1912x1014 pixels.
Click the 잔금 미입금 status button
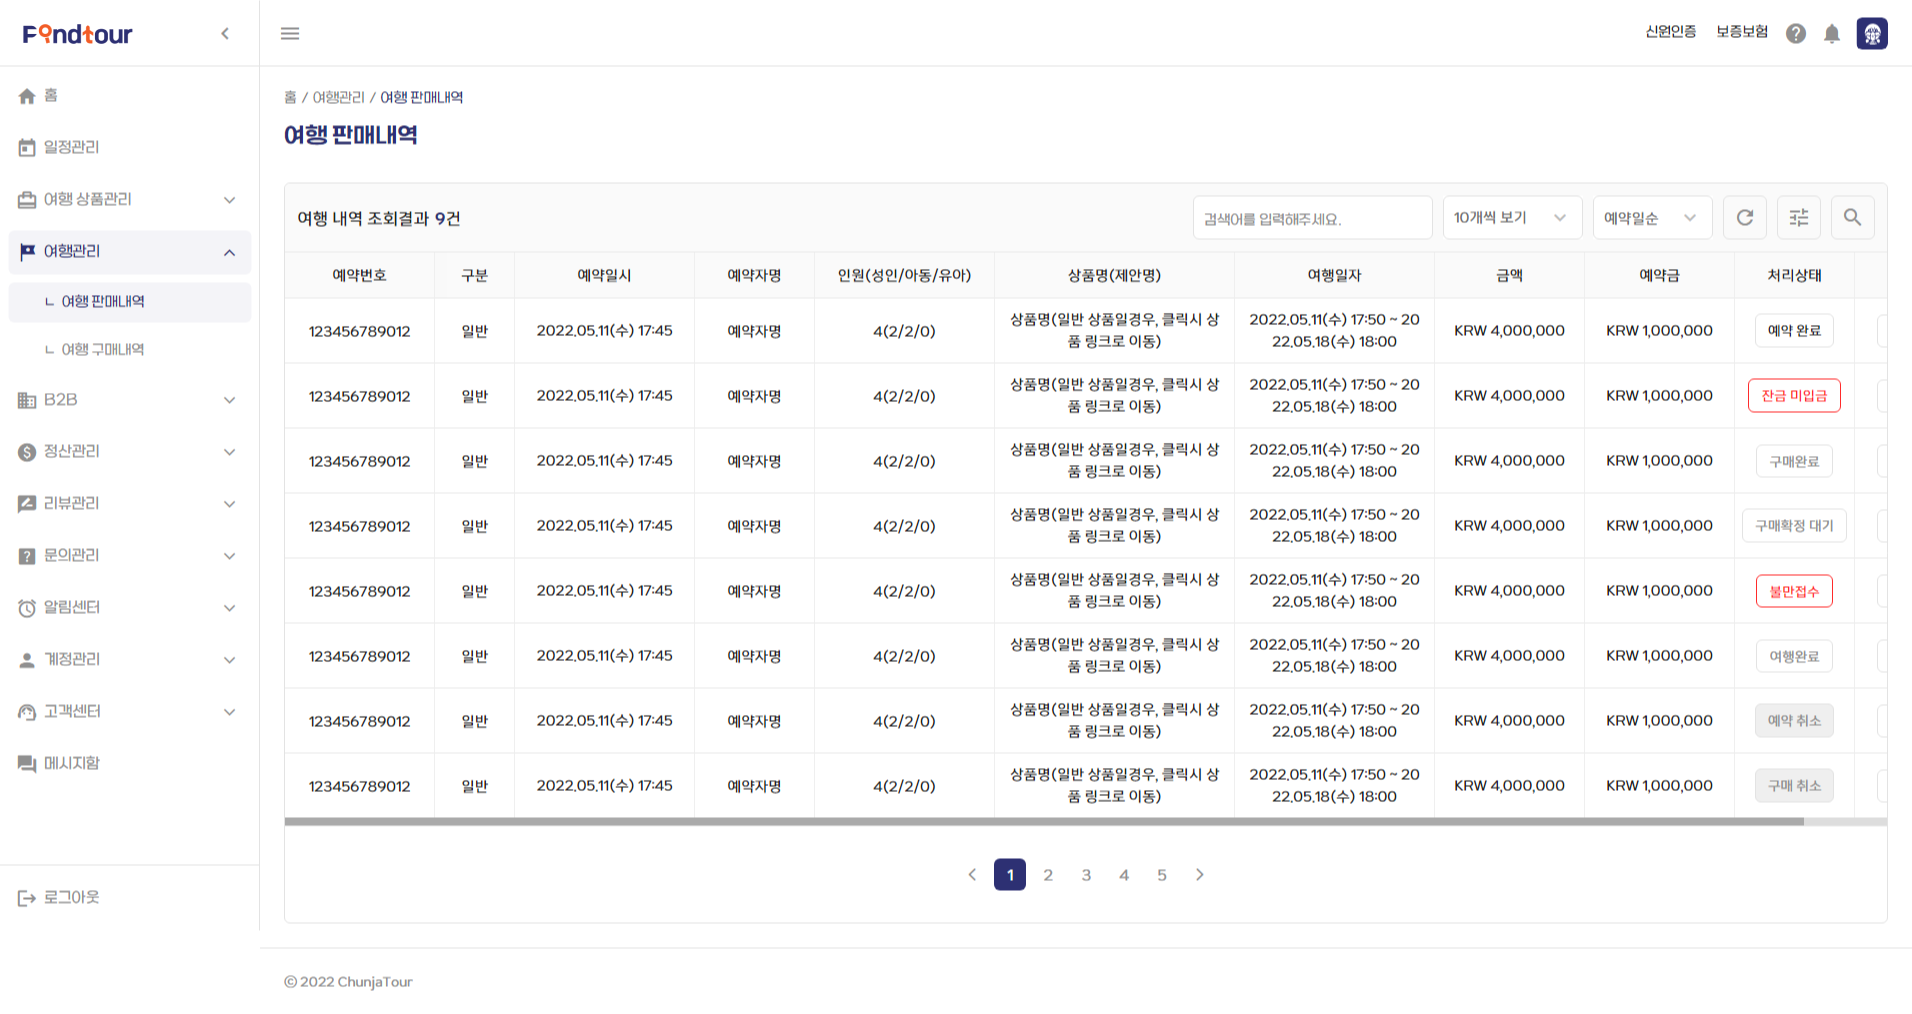[1794, 396]
